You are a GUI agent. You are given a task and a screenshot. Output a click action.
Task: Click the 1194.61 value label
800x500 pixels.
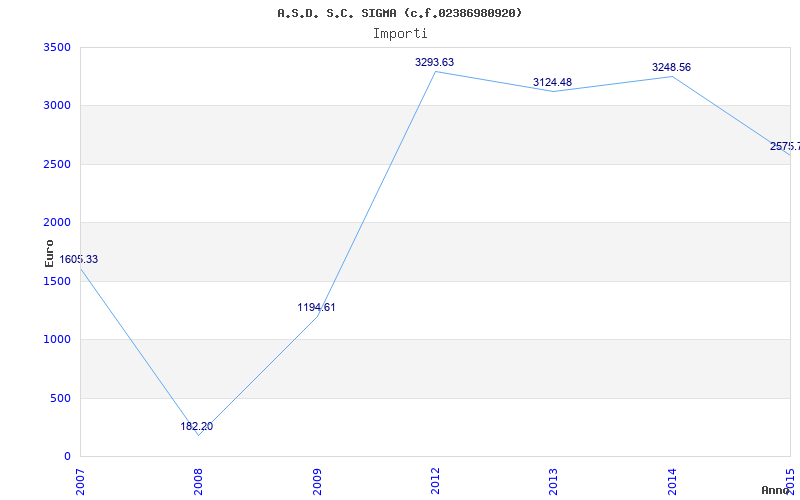(316, 307)
